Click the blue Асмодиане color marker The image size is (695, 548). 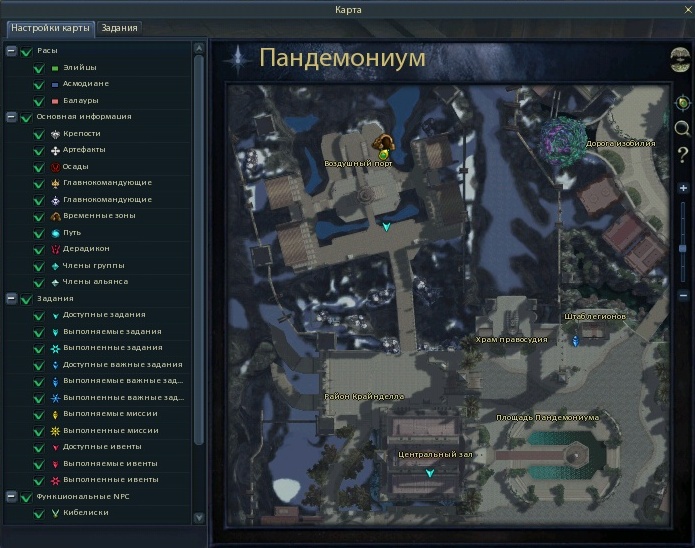pyautogui.click(x=55, y=84)
